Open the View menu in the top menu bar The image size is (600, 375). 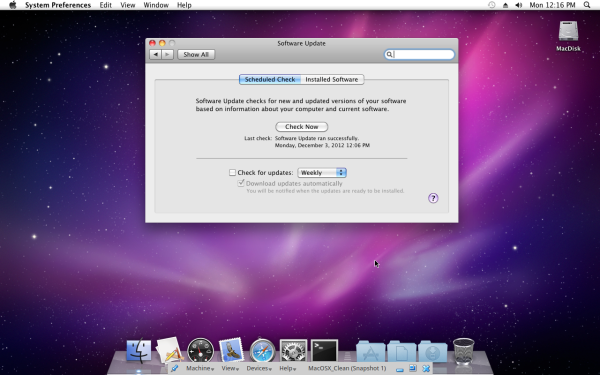point(127,5)
